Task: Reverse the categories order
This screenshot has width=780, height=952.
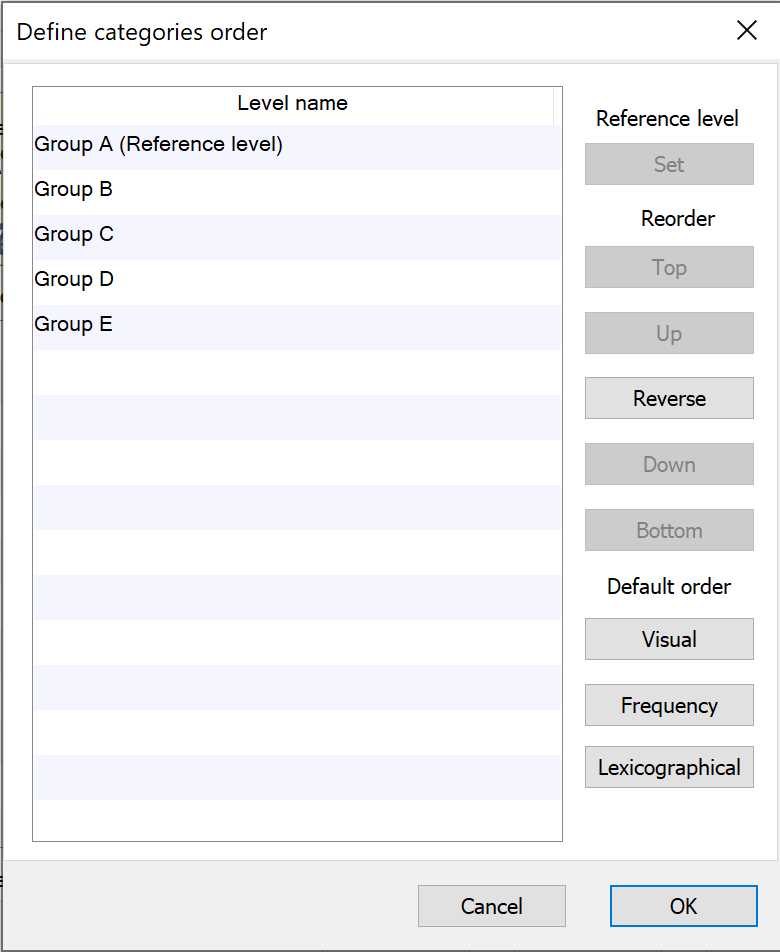Action: [x=669, y=398]
